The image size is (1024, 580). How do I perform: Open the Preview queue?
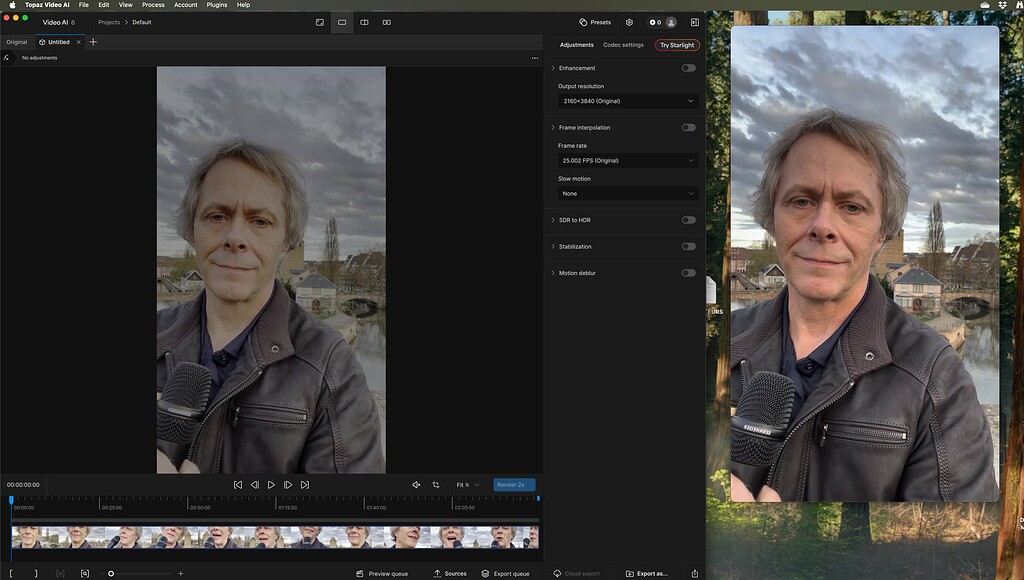pos(382,573)
